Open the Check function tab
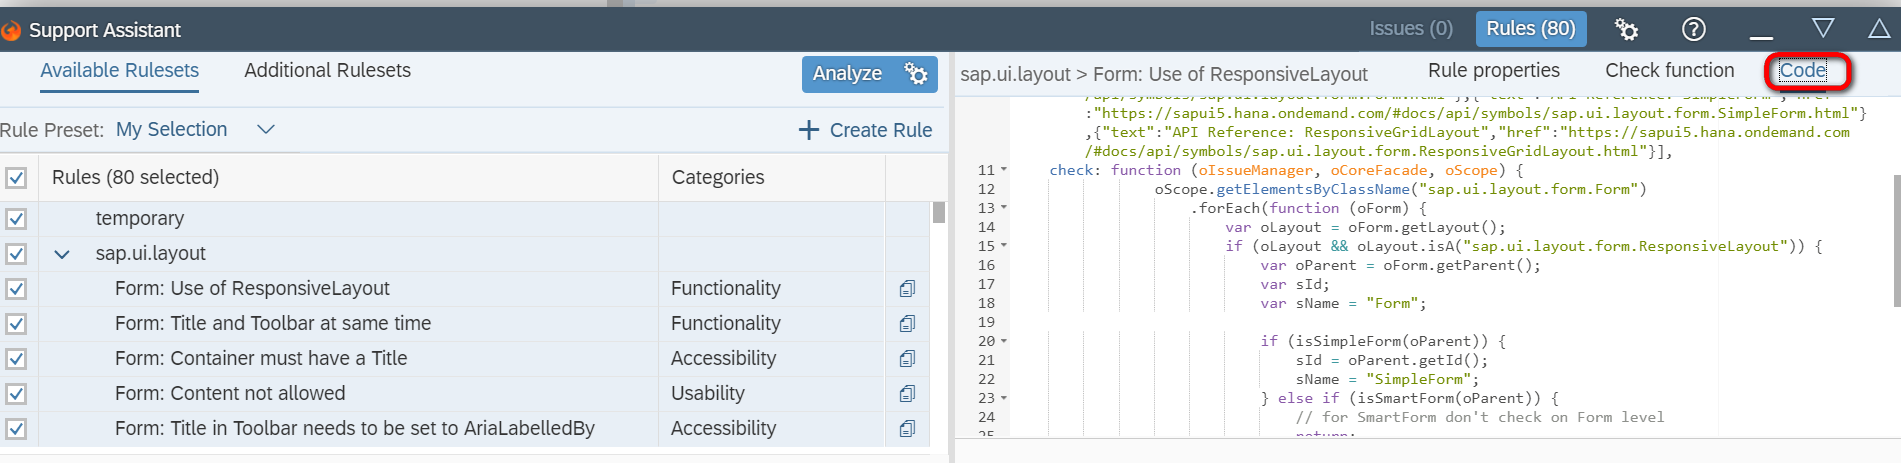The width and height of the screenshot is (1901, 463). pyautogui.click(x=1669, y=71)
